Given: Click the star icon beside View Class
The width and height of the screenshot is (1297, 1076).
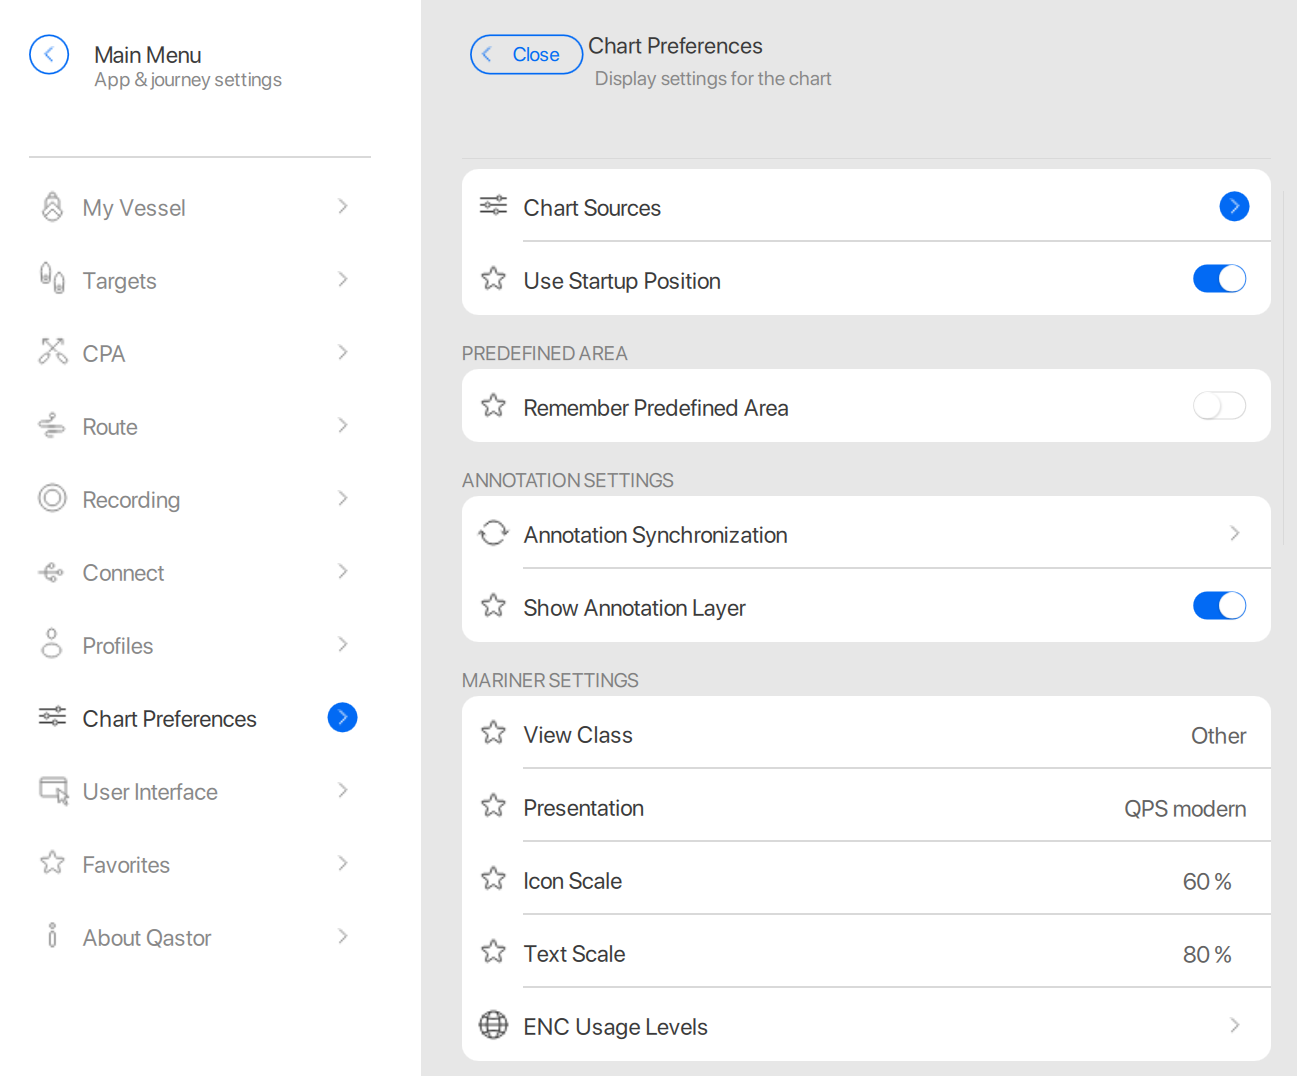Looking at the screenshot, I should coord(493,733).
